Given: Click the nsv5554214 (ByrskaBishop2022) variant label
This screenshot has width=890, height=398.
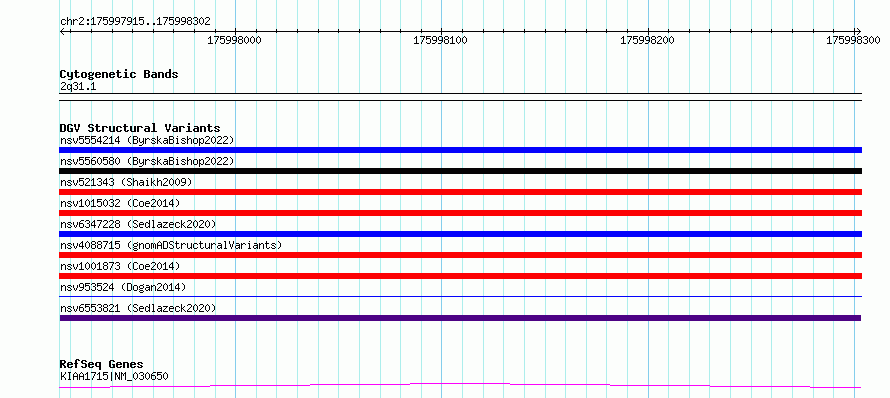Looking at the screenshot, I should (x=146, y=140).
